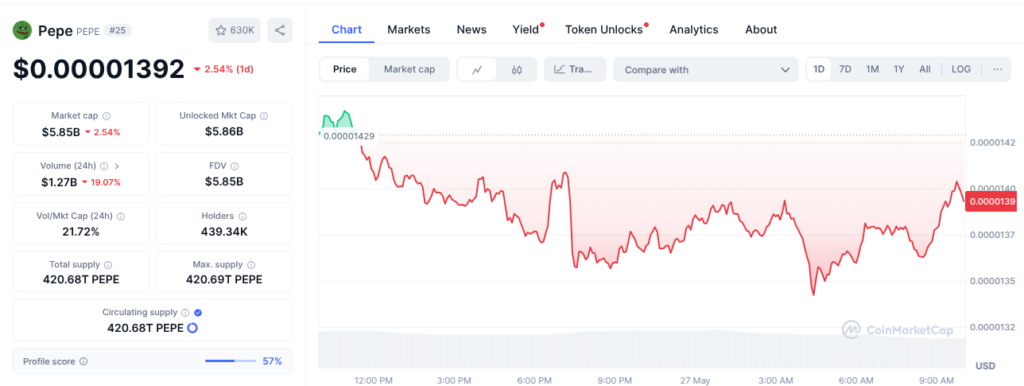Select the 7D time range
Screen dimensions: 1024x386
point(845,69)
